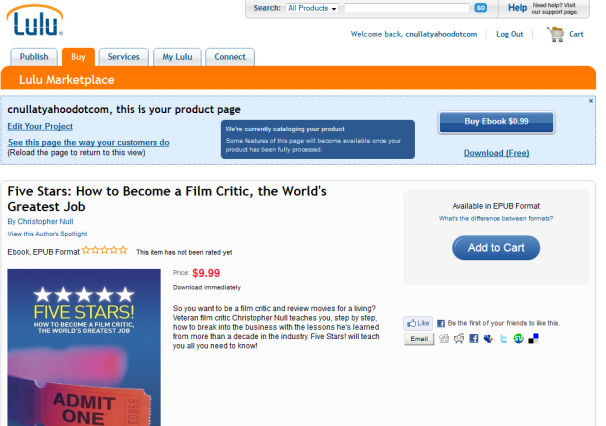Share on StumbleUpon icon
The image size is (606, 426).
(x=518, y=339)
